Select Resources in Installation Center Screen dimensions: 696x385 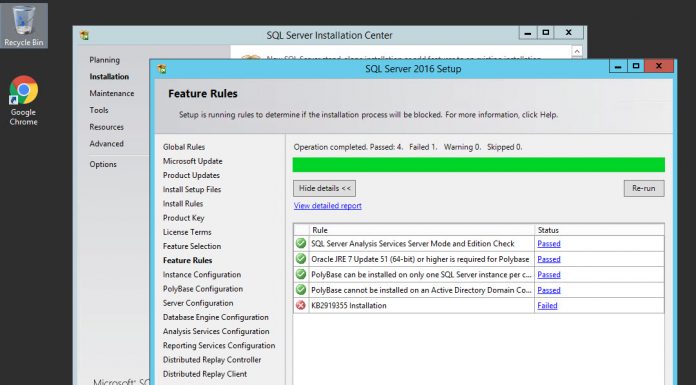tap(107, 127)
